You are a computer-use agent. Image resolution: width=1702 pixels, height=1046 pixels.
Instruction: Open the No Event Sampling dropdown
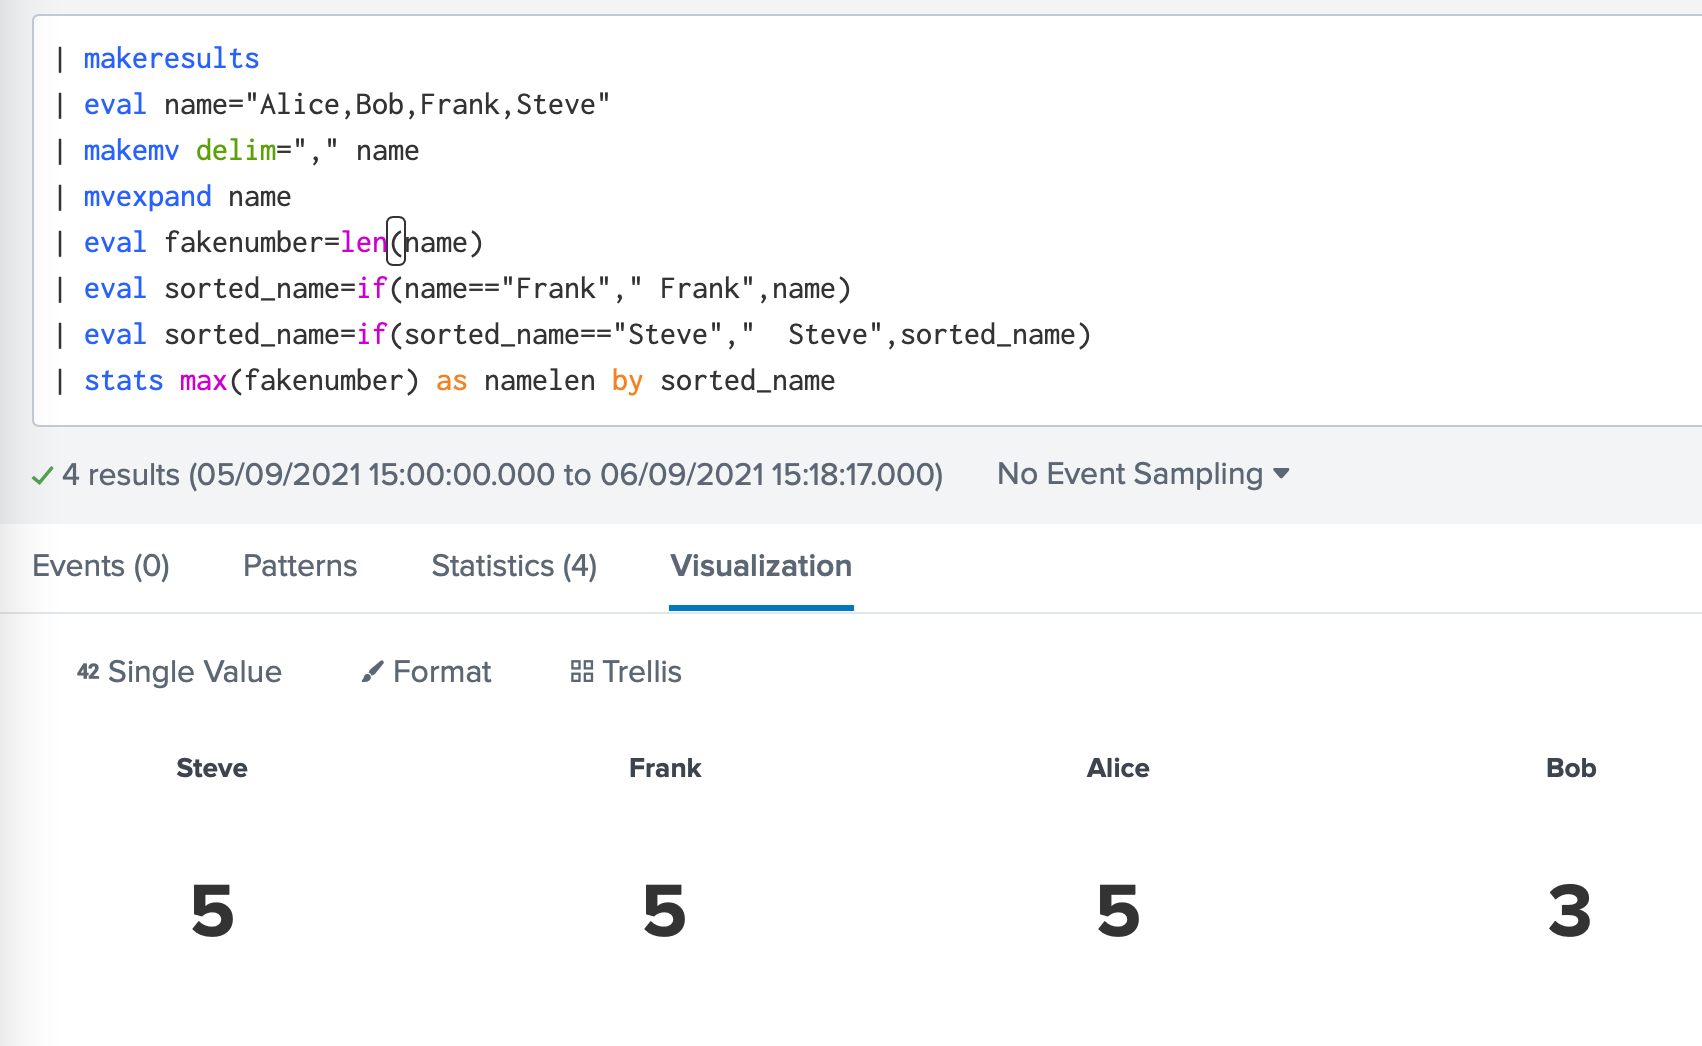(x=1143, y=473)
